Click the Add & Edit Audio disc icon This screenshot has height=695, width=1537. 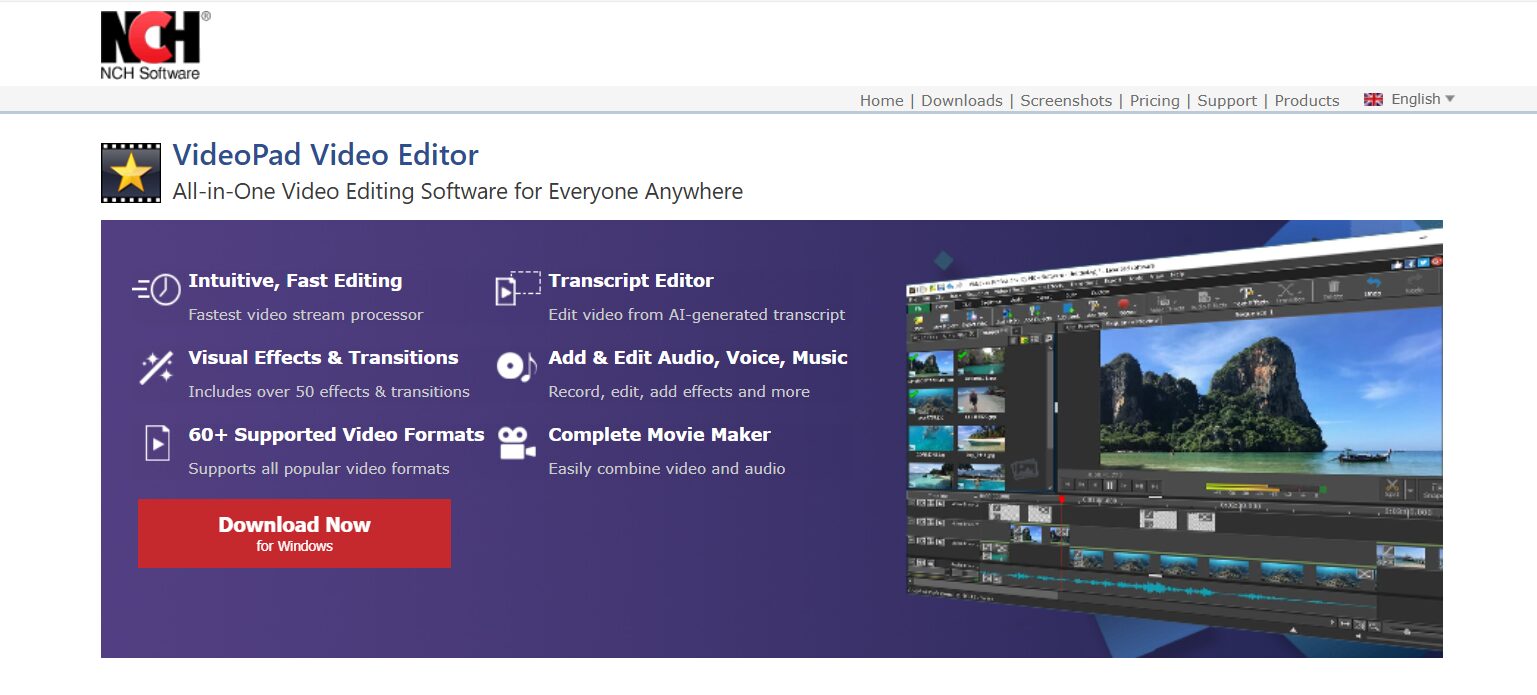pyautogui.click(x=516, y=366)
